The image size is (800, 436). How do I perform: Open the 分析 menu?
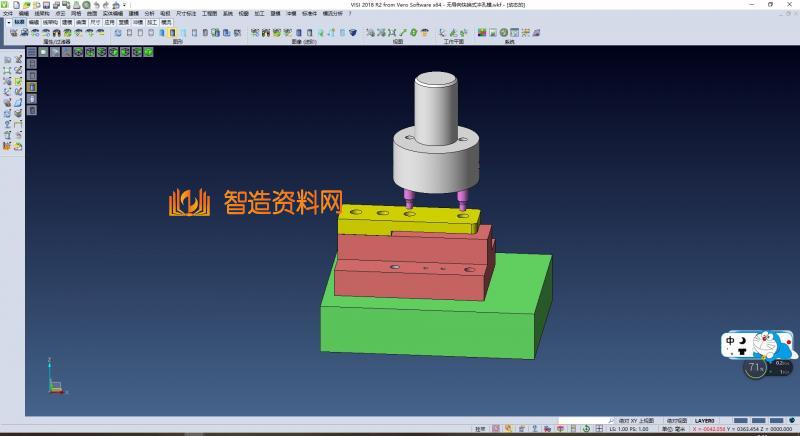[149, 13]
